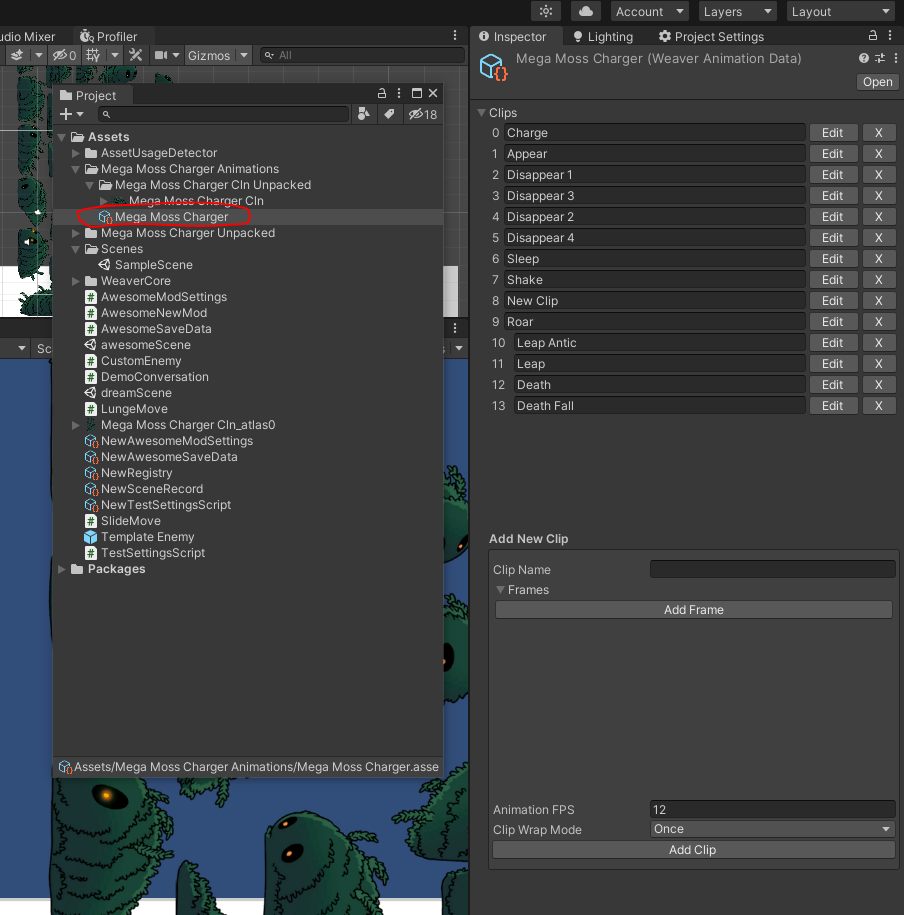Click the Search by Type icon in Project

pos(366,115)
